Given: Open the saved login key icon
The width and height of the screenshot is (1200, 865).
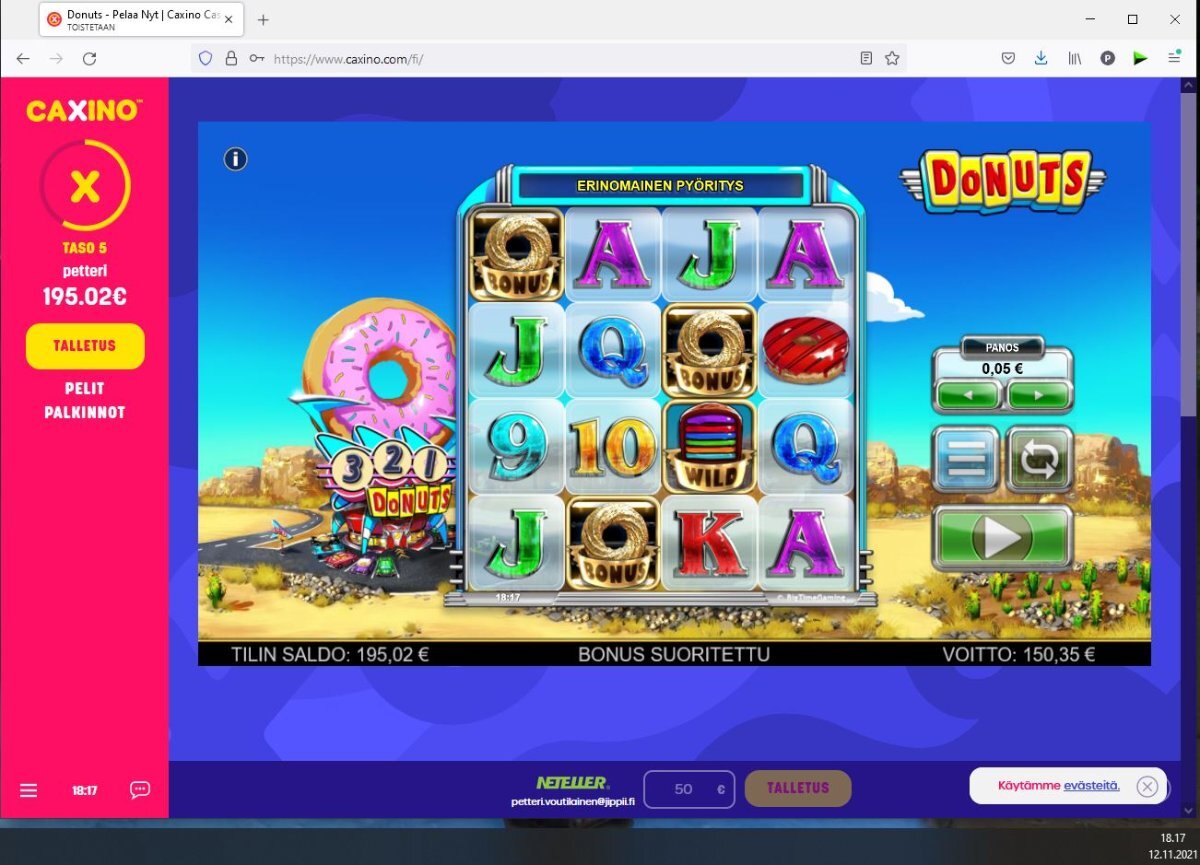Looking at the screenshot, I should click(x=257, y=59).
